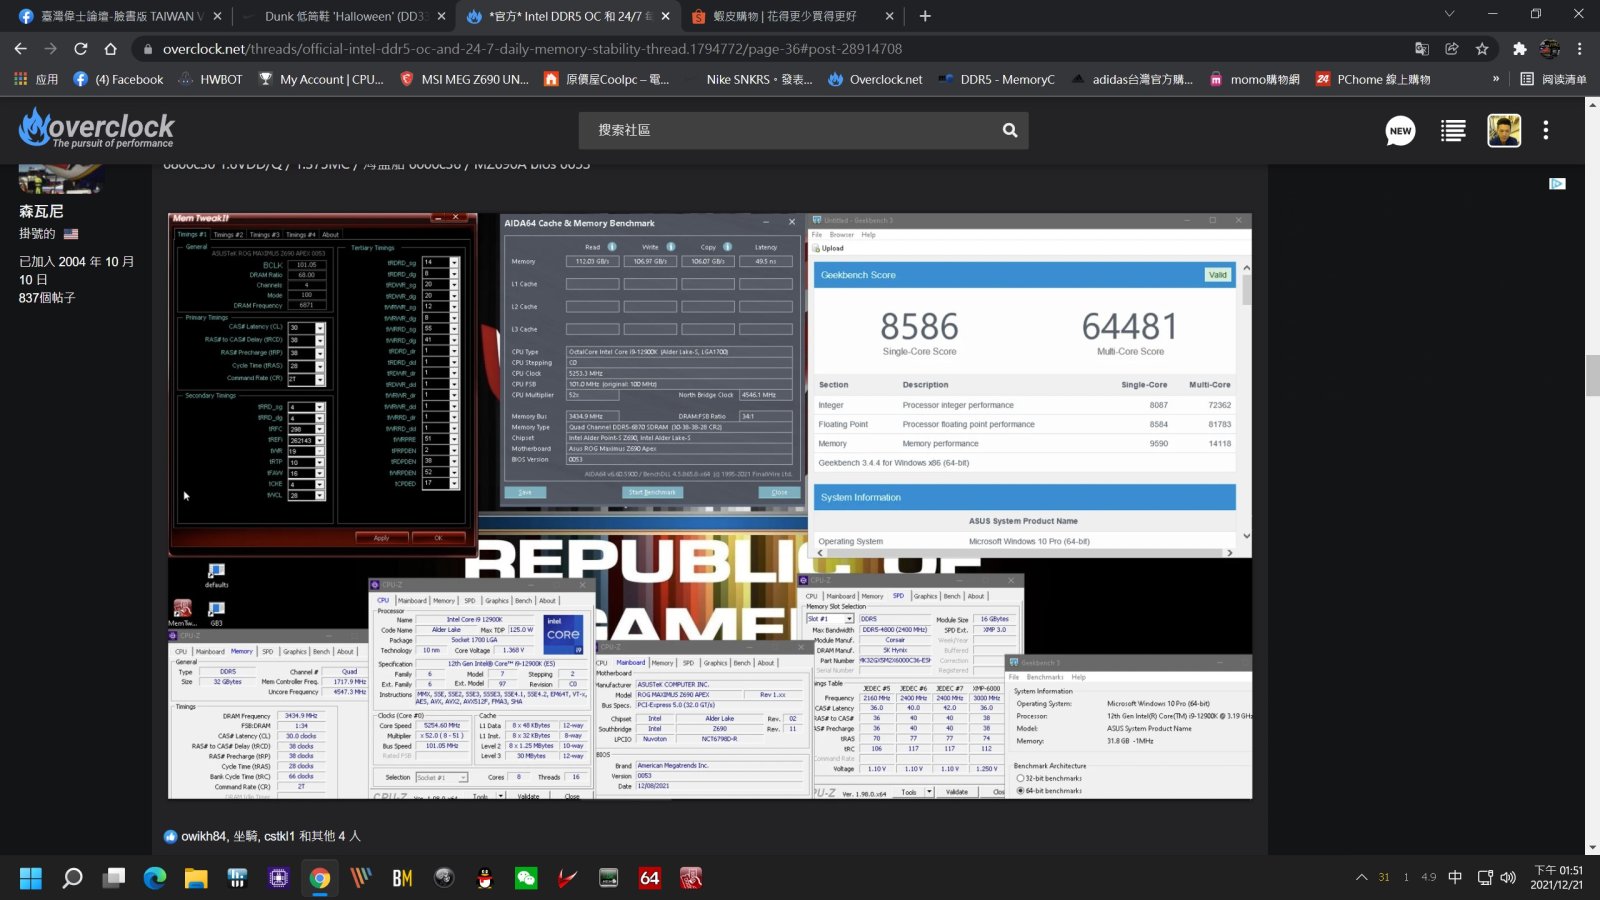This screenshot has width=1600, height=900.
Task: Open the BM taskbar icon
Action: (x=402, y=878)
